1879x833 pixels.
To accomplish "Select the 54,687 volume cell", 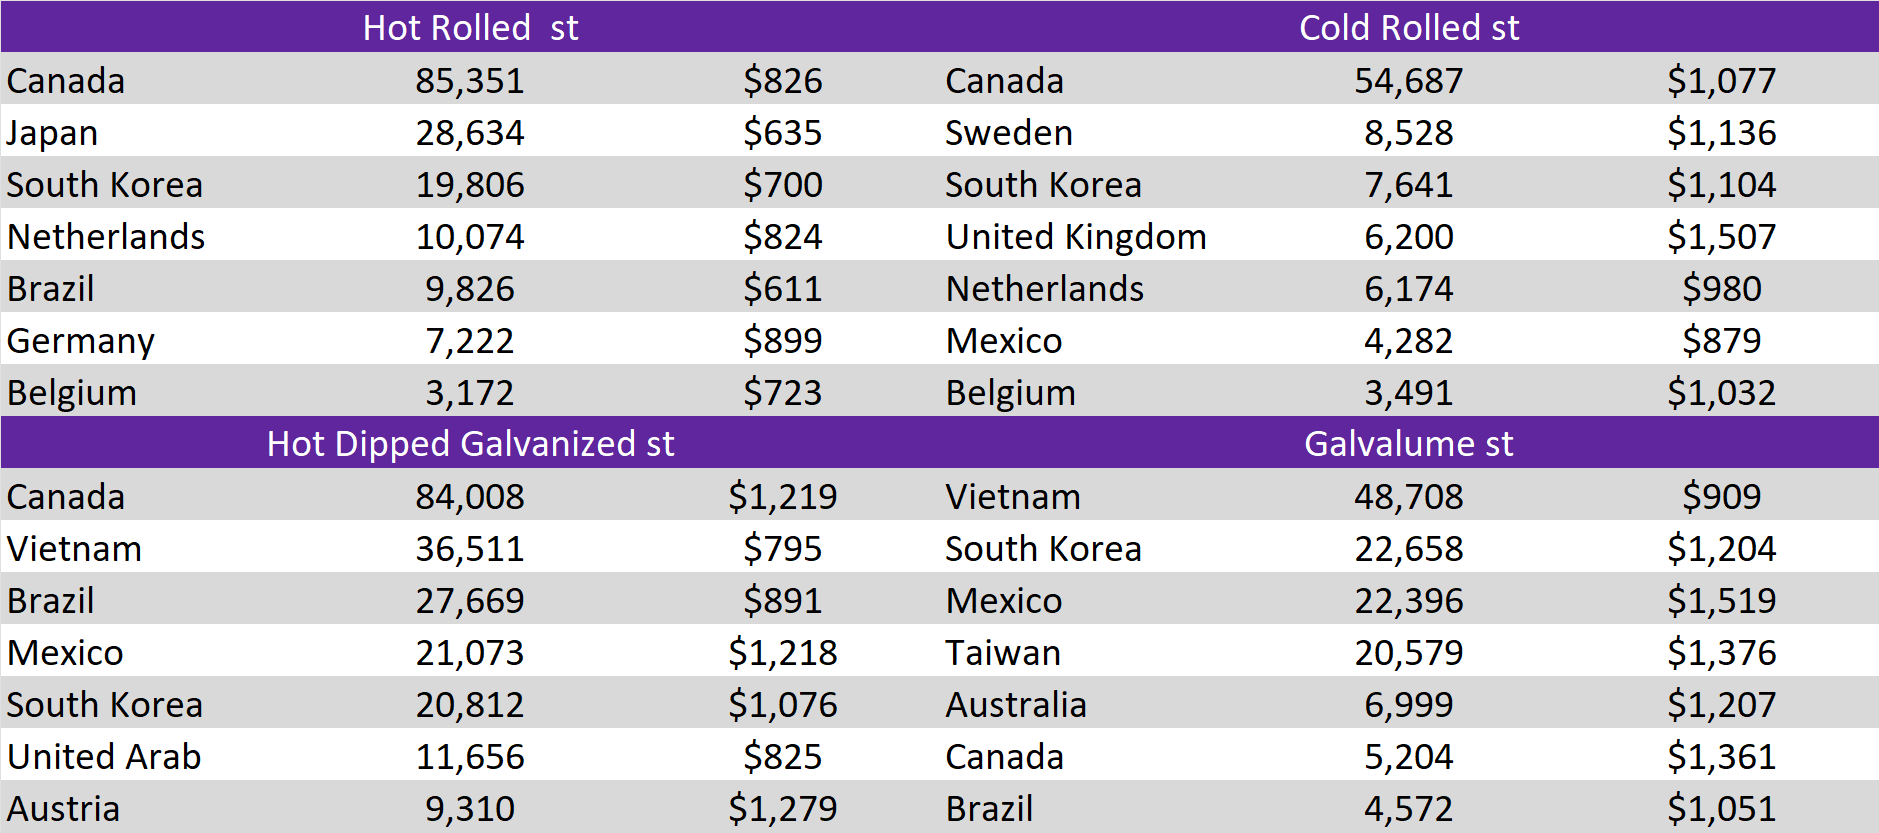I will (x=1408, y=81).
